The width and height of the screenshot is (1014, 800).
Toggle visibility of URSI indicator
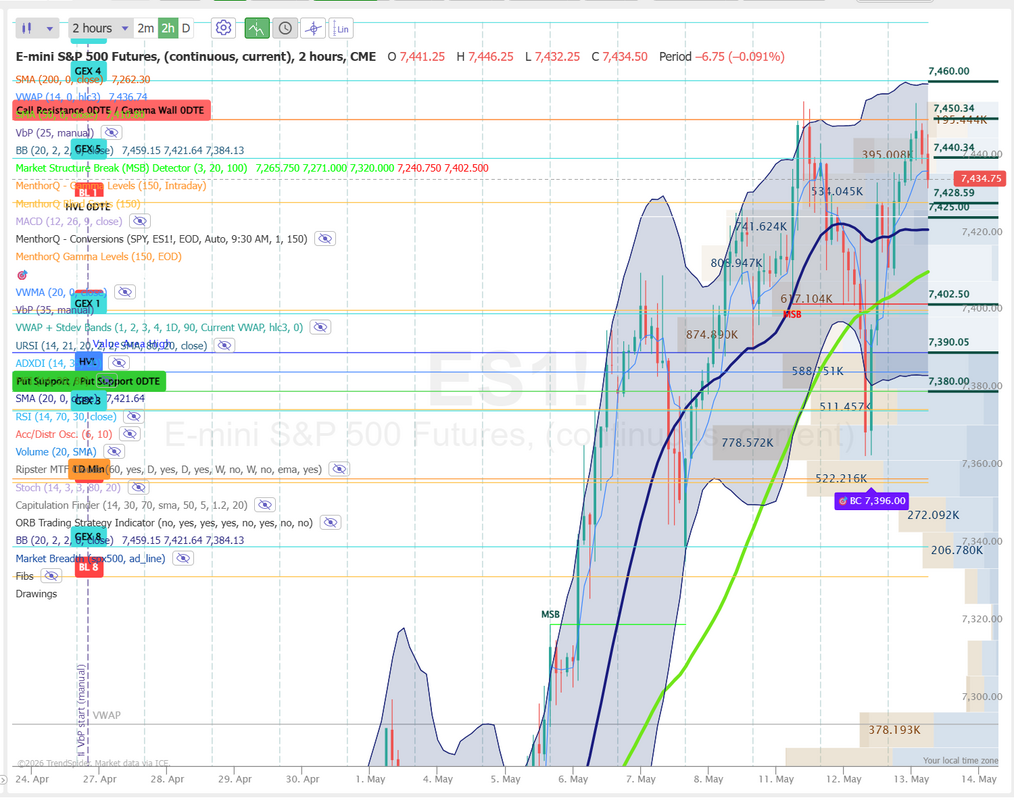(224, 345)
